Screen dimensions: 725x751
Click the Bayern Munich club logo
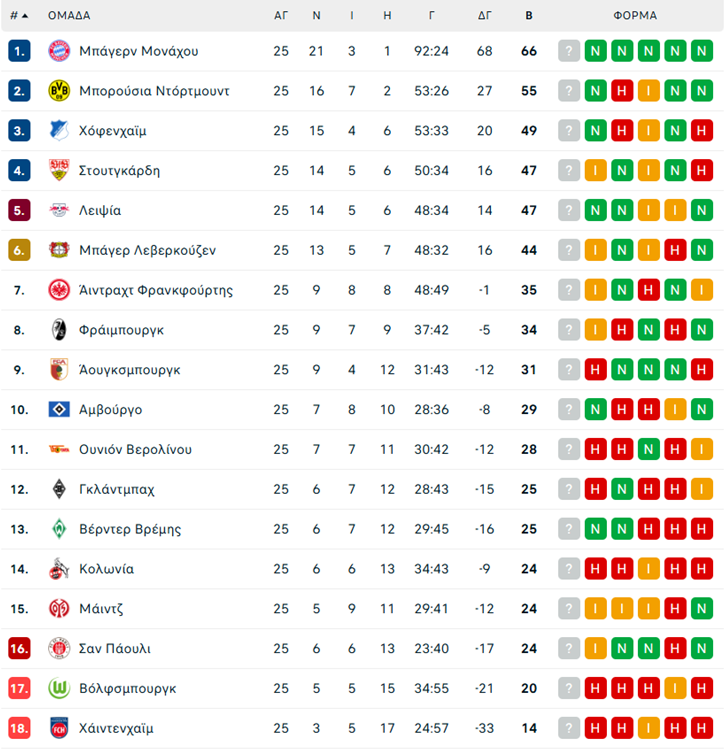(59, 51)
